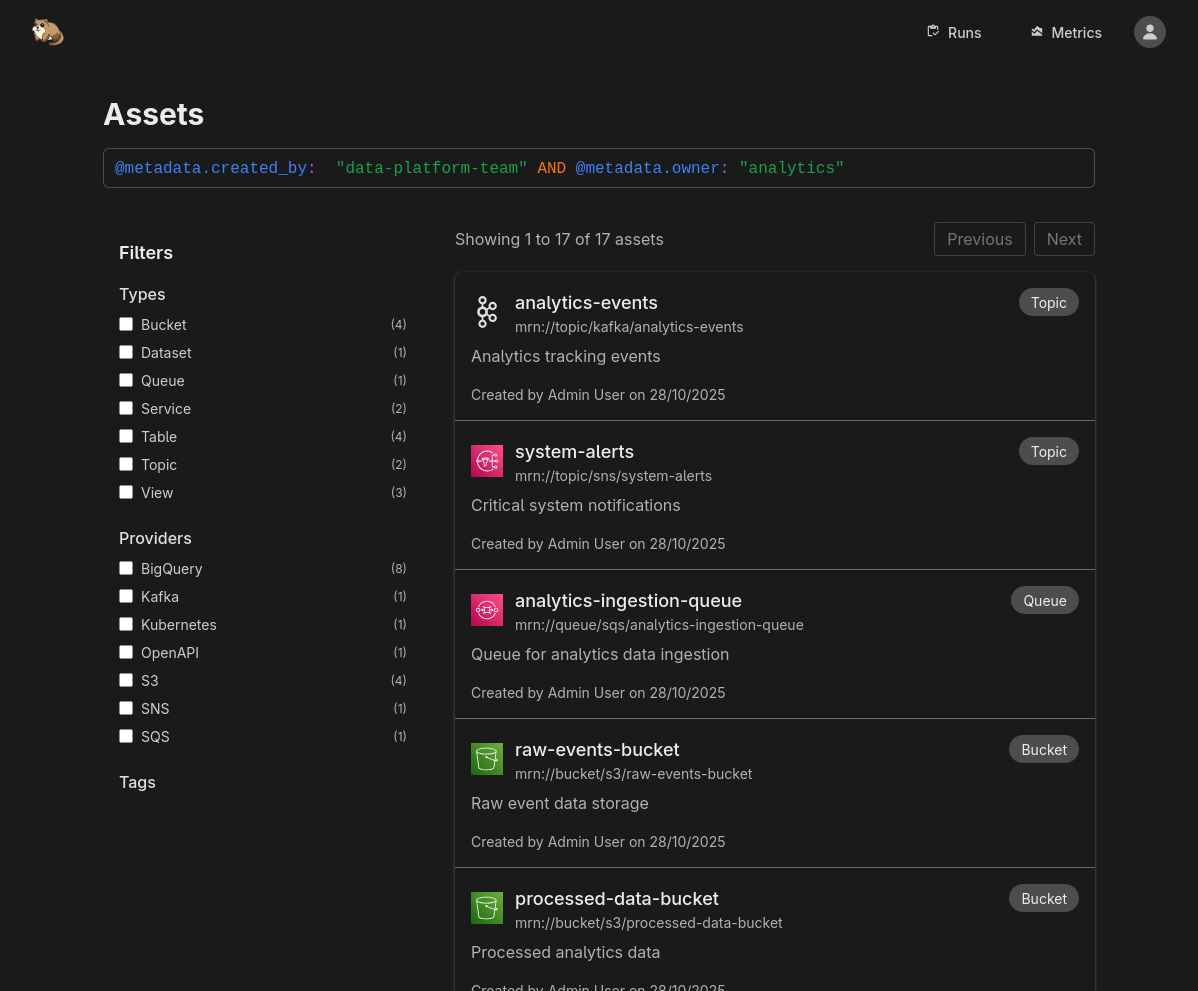Open the Runs menu item
The height and width of the screenshot is (991, 1198).
click(x=964, y=32)
